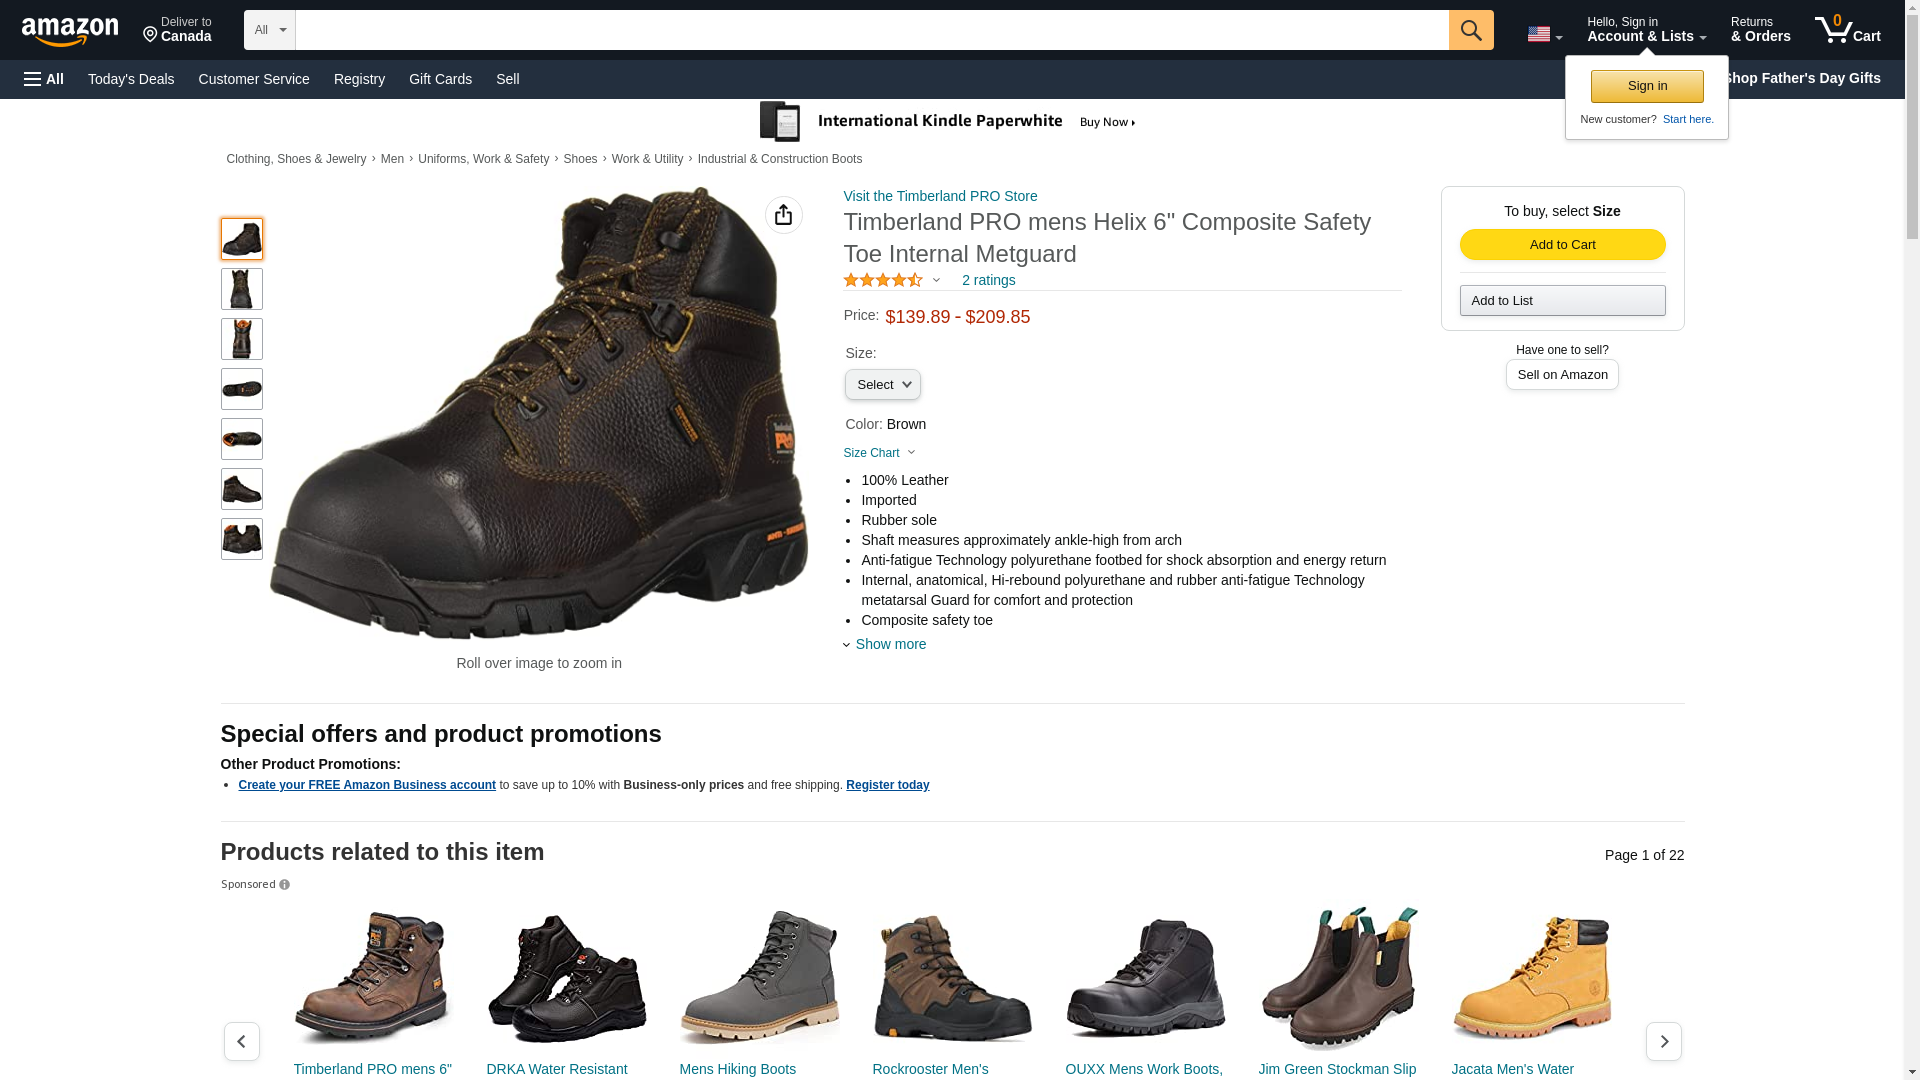The width and height of the screenshot is (1920, 1080).
Task: Open the star rating breakdown popover
Action: coord(891,281)
